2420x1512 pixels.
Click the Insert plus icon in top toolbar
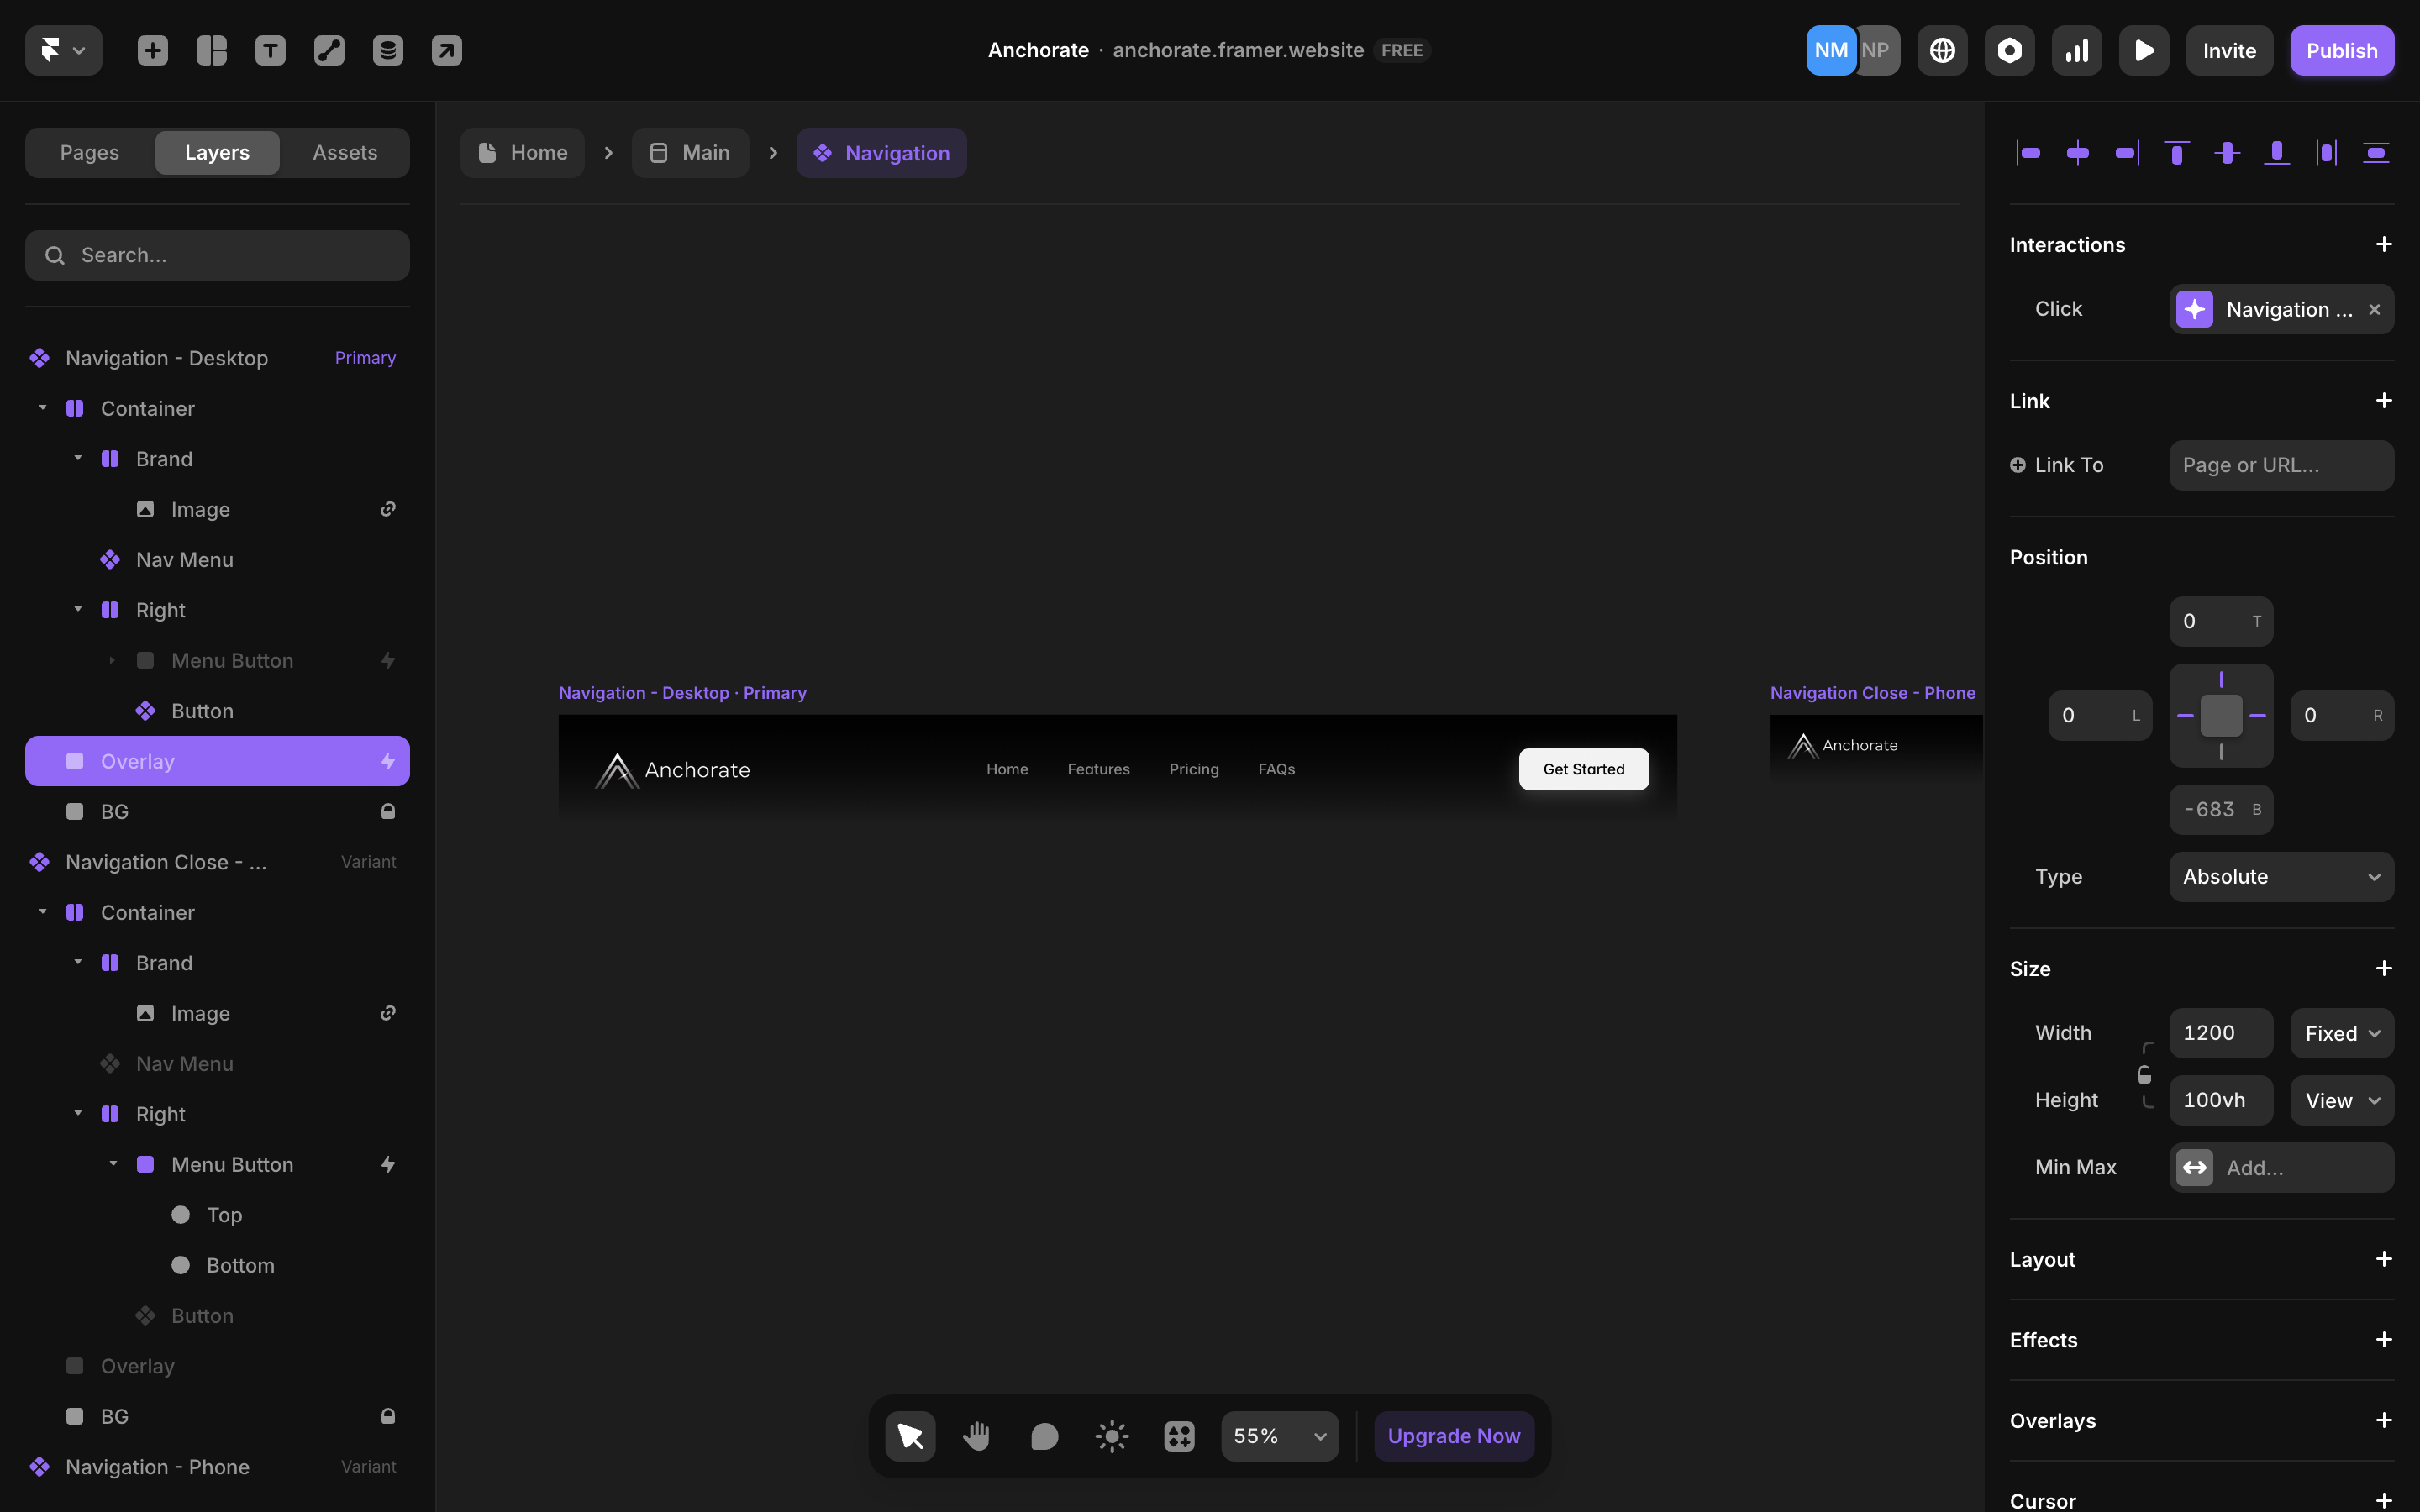(x=152, y=50)
